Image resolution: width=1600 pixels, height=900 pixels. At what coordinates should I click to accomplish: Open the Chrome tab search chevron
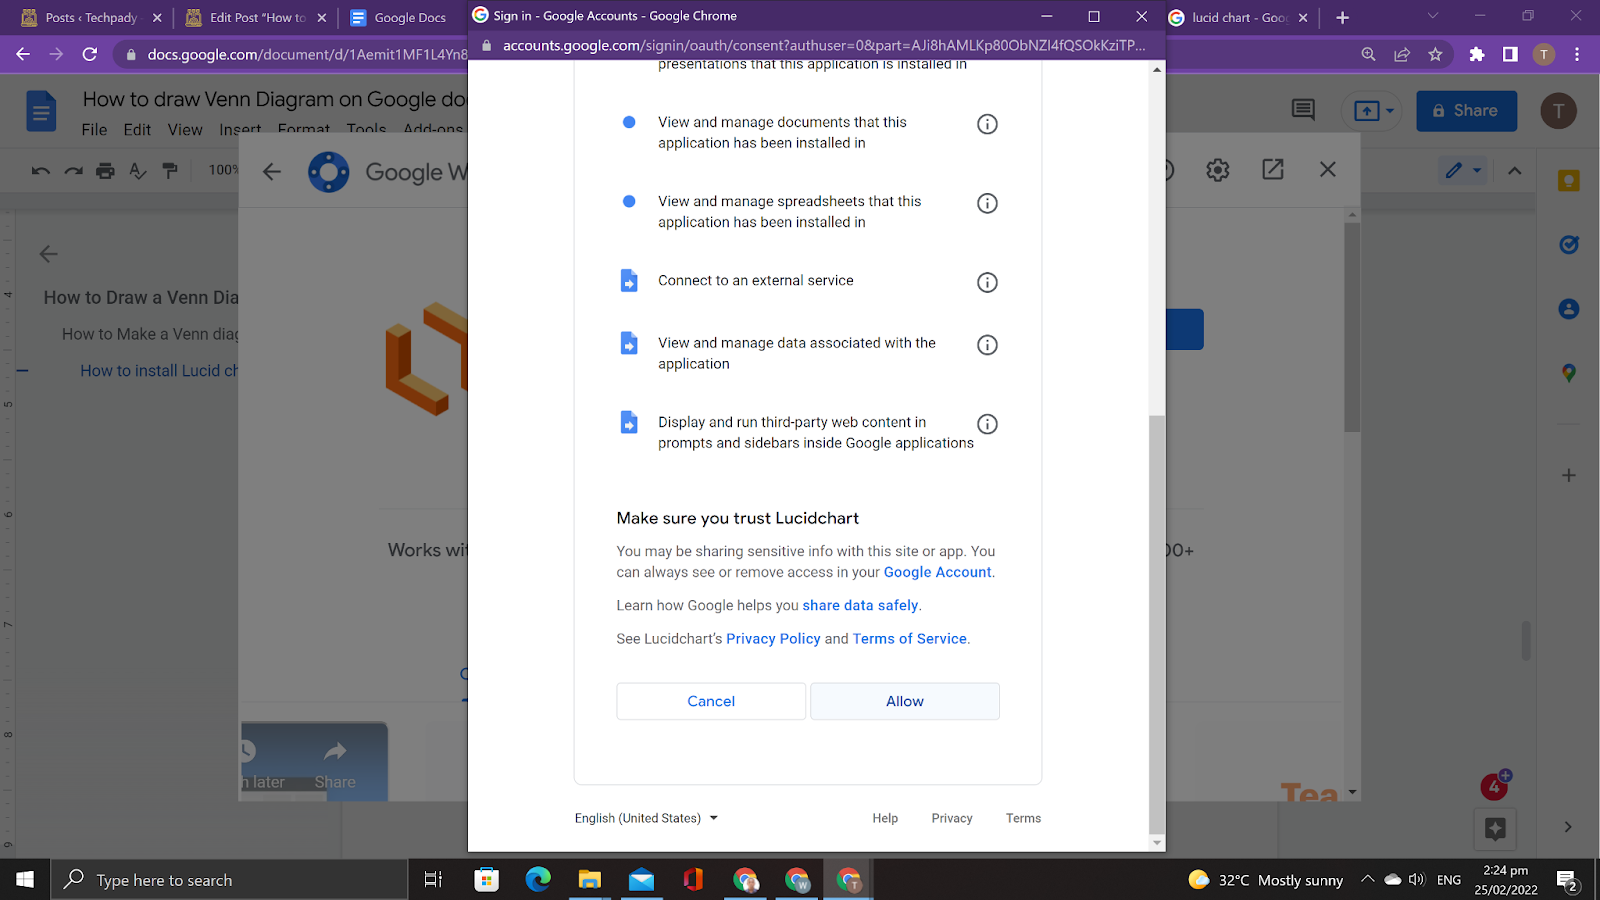[x=1432, y=16]
